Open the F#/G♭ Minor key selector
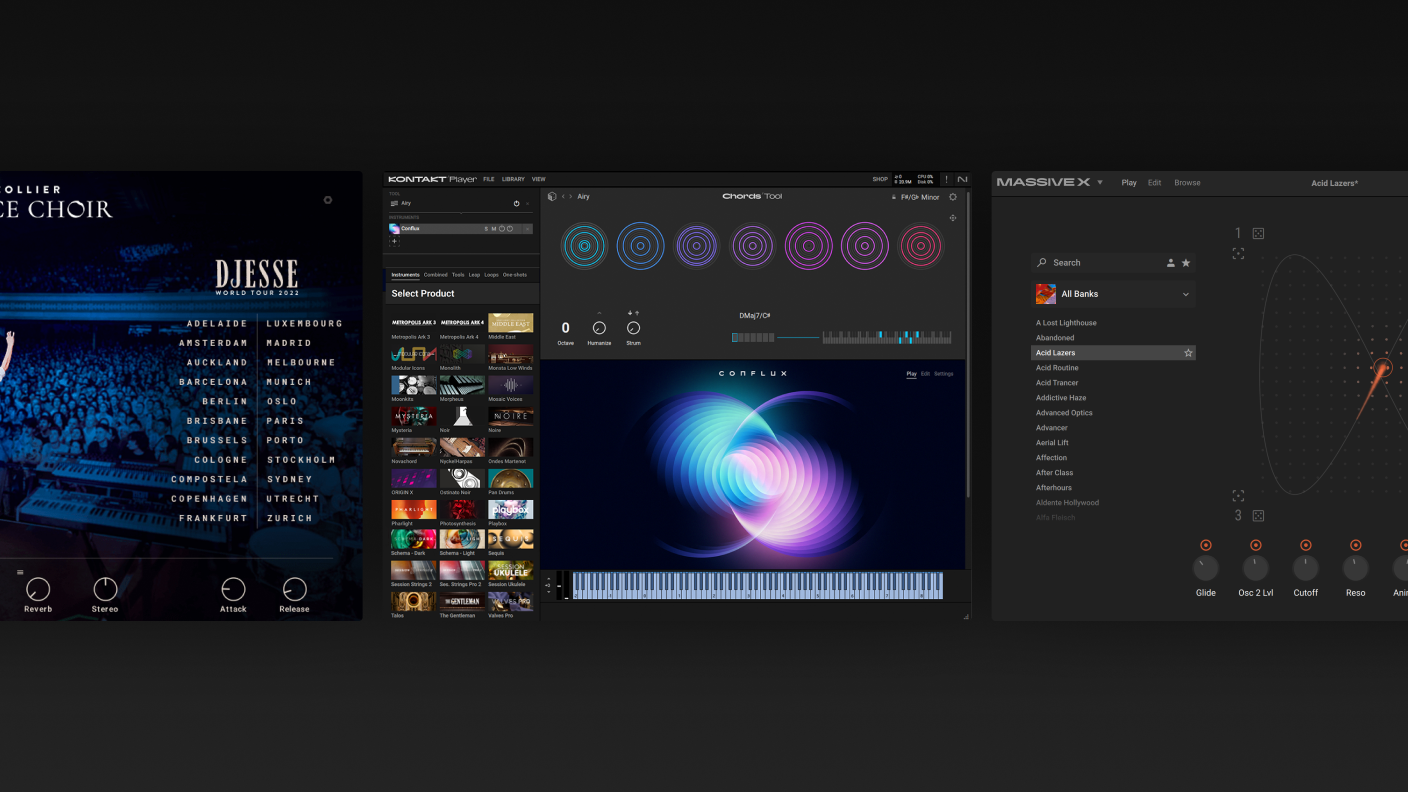 (920, 197)
